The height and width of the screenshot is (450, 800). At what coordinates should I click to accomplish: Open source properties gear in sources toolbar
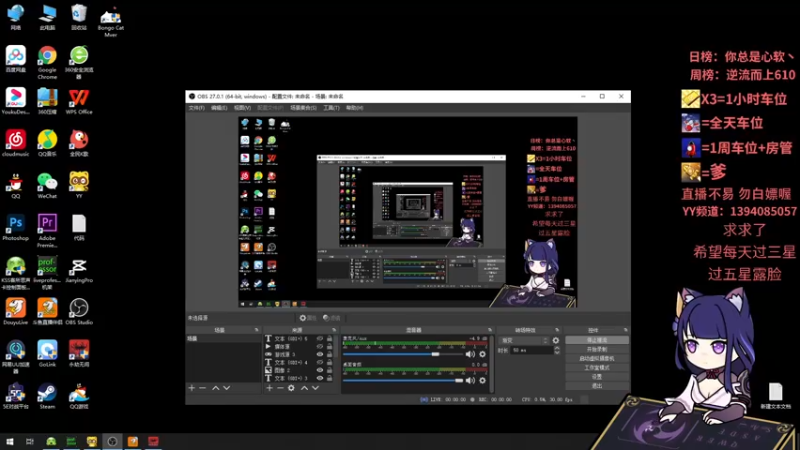291,388
